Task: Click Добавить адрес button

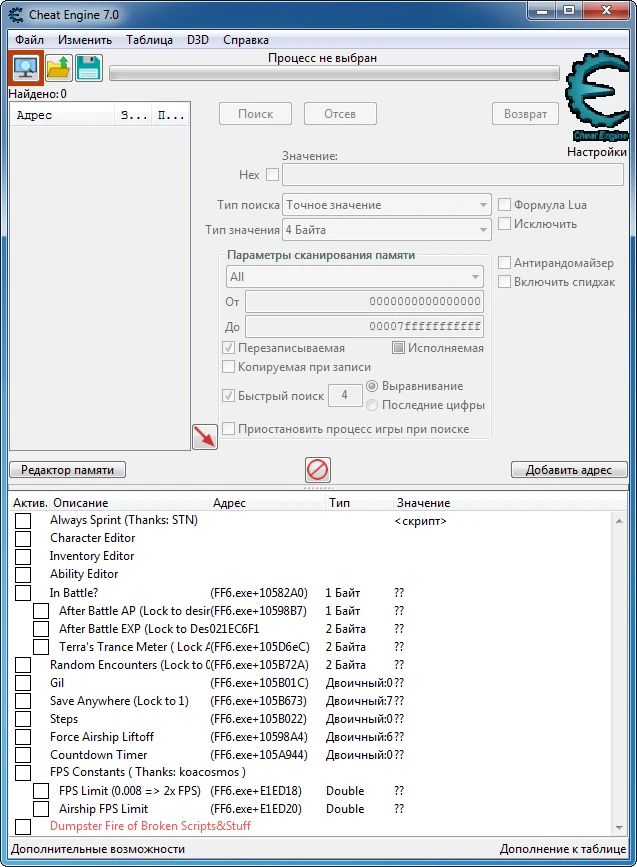Action: (x=569, y=470)
